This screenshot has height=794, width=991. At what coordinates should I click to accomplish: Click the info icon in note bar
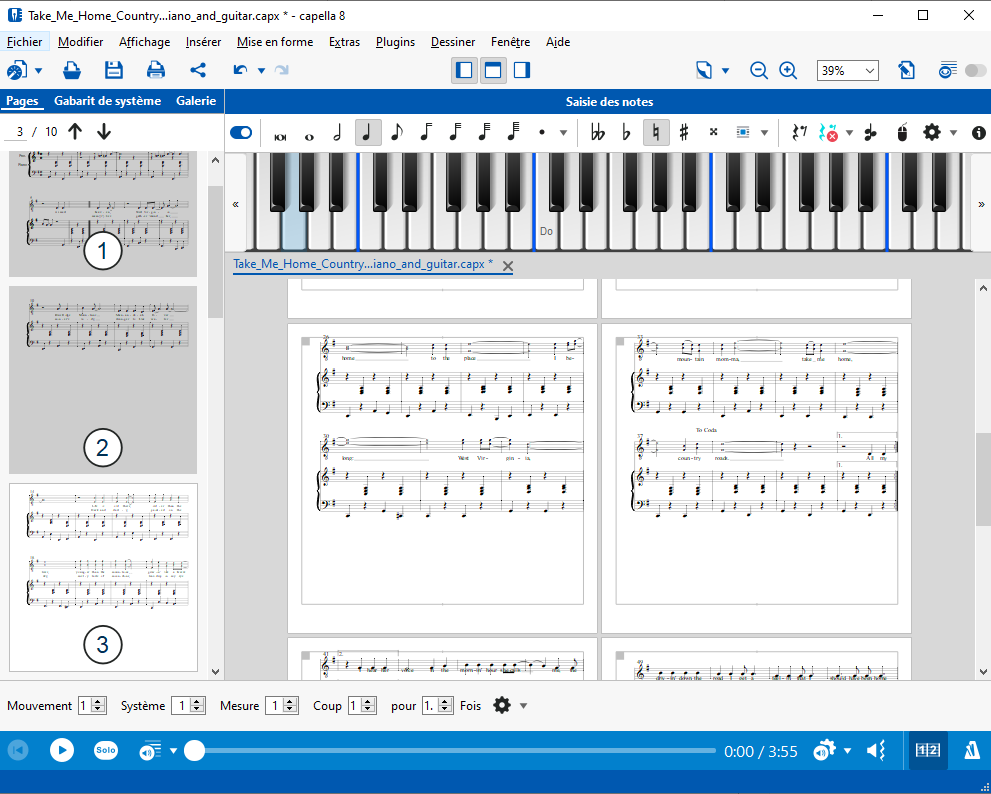coord(978,133)
